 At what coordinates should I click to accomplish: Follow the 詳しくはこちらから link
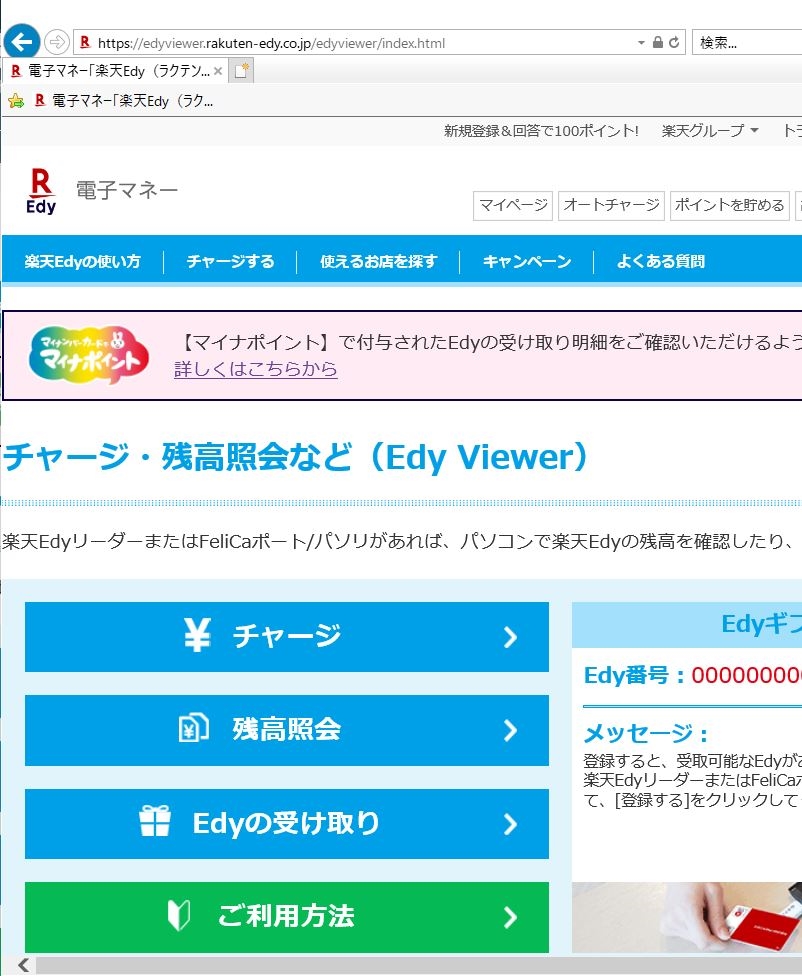tap(256, 369)
